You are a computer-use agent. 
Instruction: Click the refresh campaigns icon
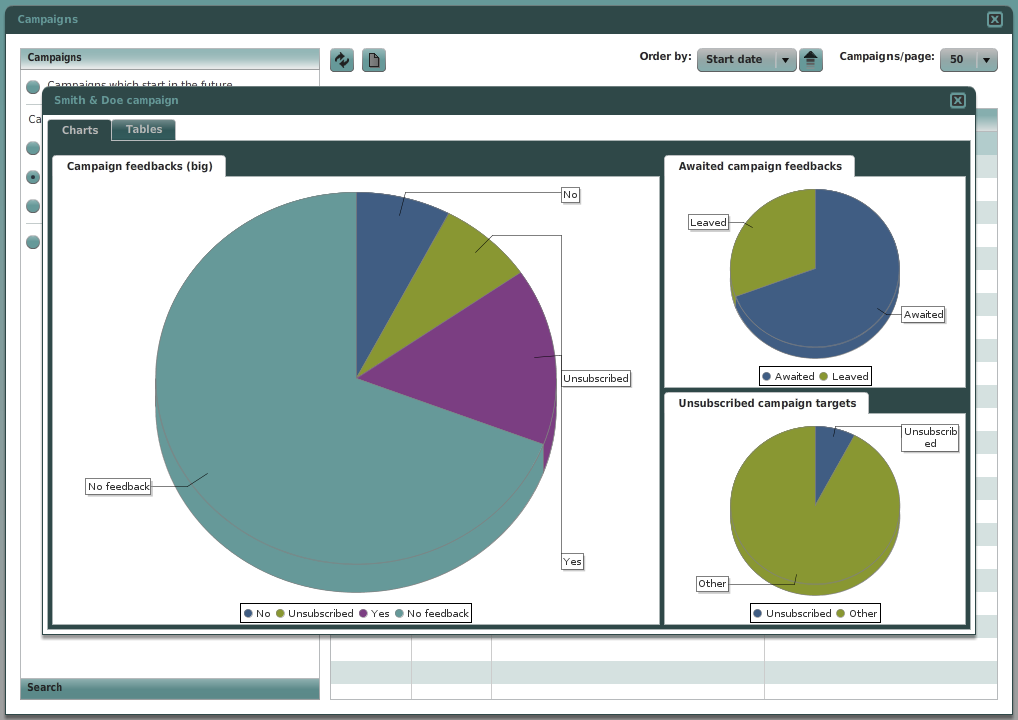click(x=341, y=60)
